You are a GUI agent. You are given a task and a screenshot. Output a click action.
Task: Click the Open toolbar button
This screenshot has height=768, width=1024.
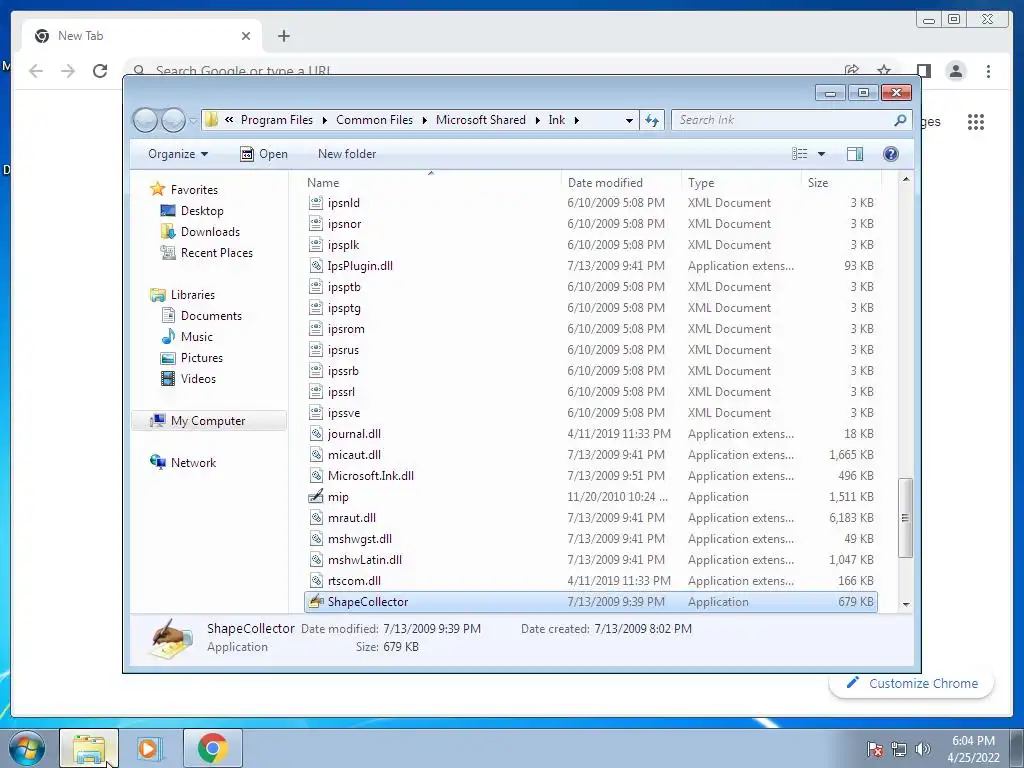pos(264,154)
